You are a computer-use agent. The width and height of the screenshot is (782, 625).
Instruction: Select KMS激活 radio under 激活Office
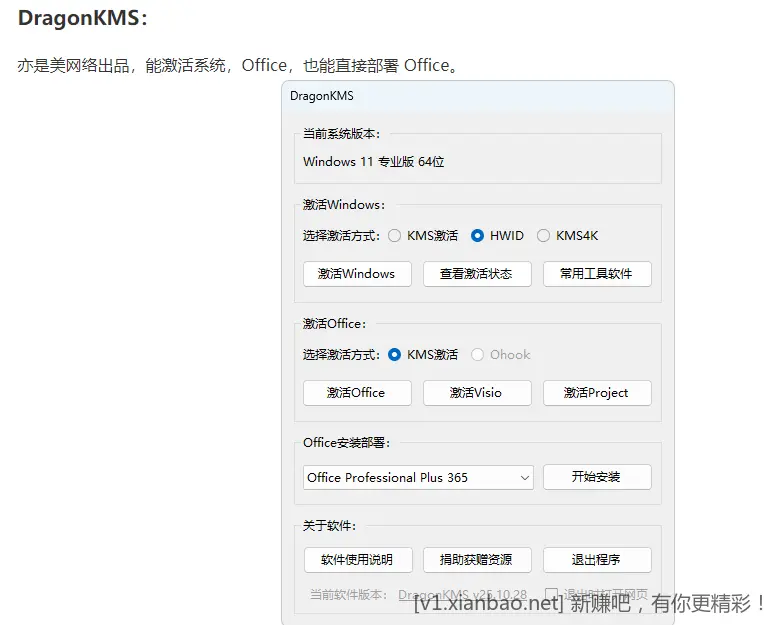click(x=395, y=355)
